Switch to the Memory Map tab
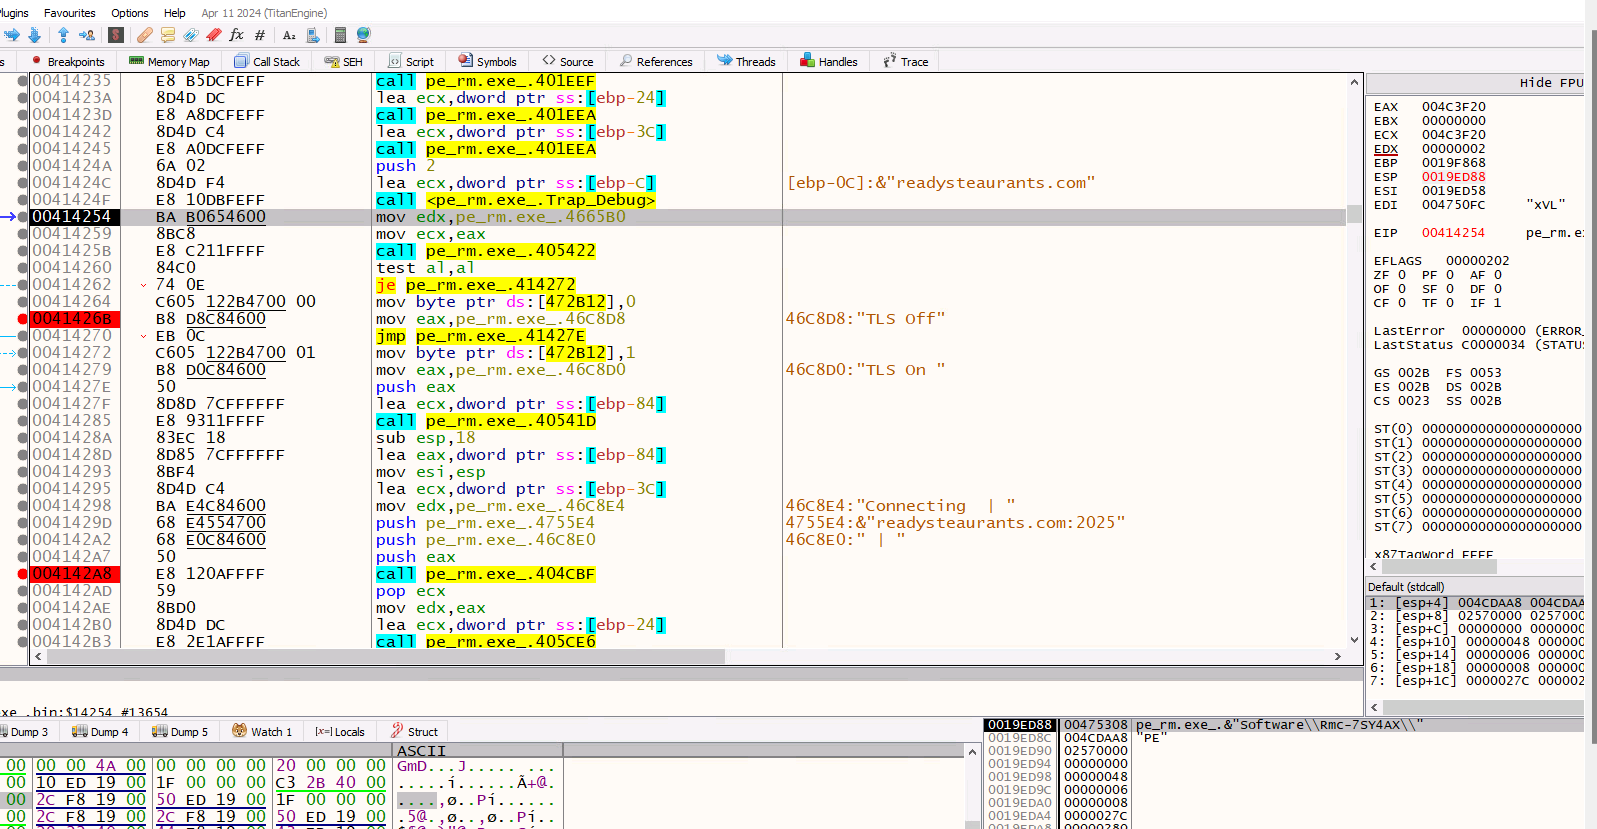Screen dimensions: 1597x829 [169, 62]
